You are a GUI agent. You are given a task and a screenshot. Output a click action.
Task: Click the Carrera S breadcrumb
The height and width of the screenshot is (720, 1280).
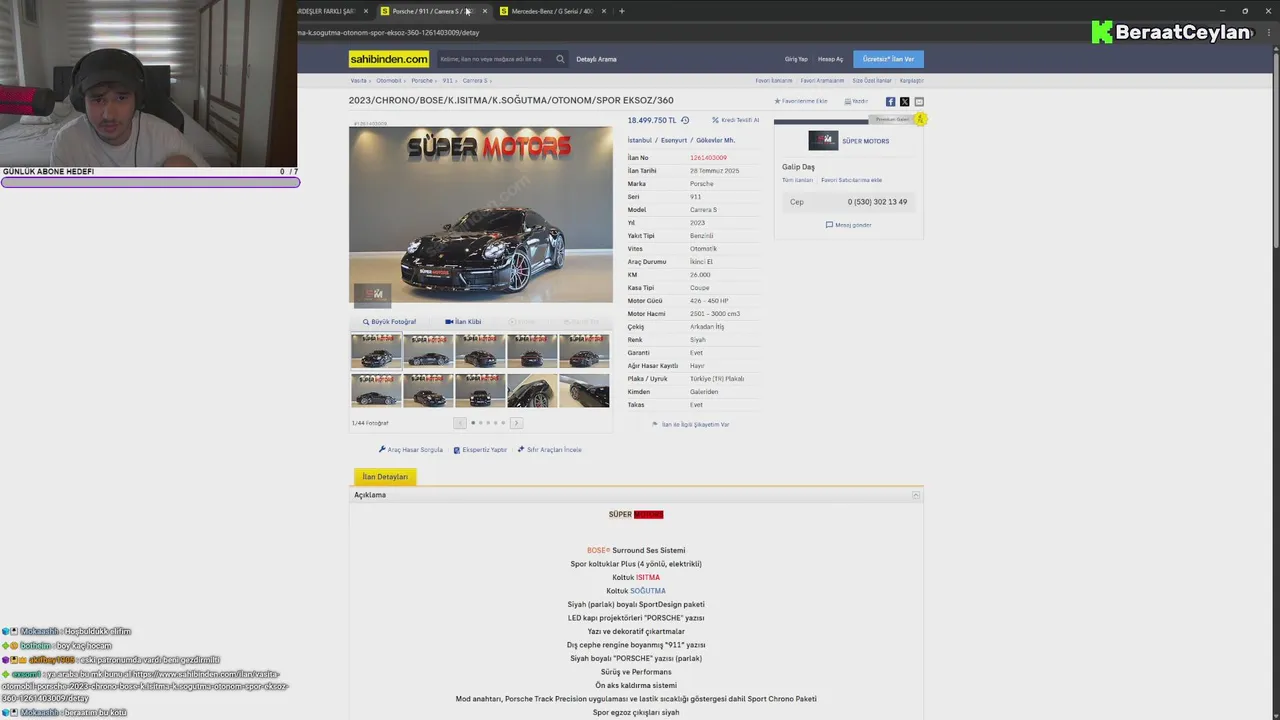tap(475, 80)
